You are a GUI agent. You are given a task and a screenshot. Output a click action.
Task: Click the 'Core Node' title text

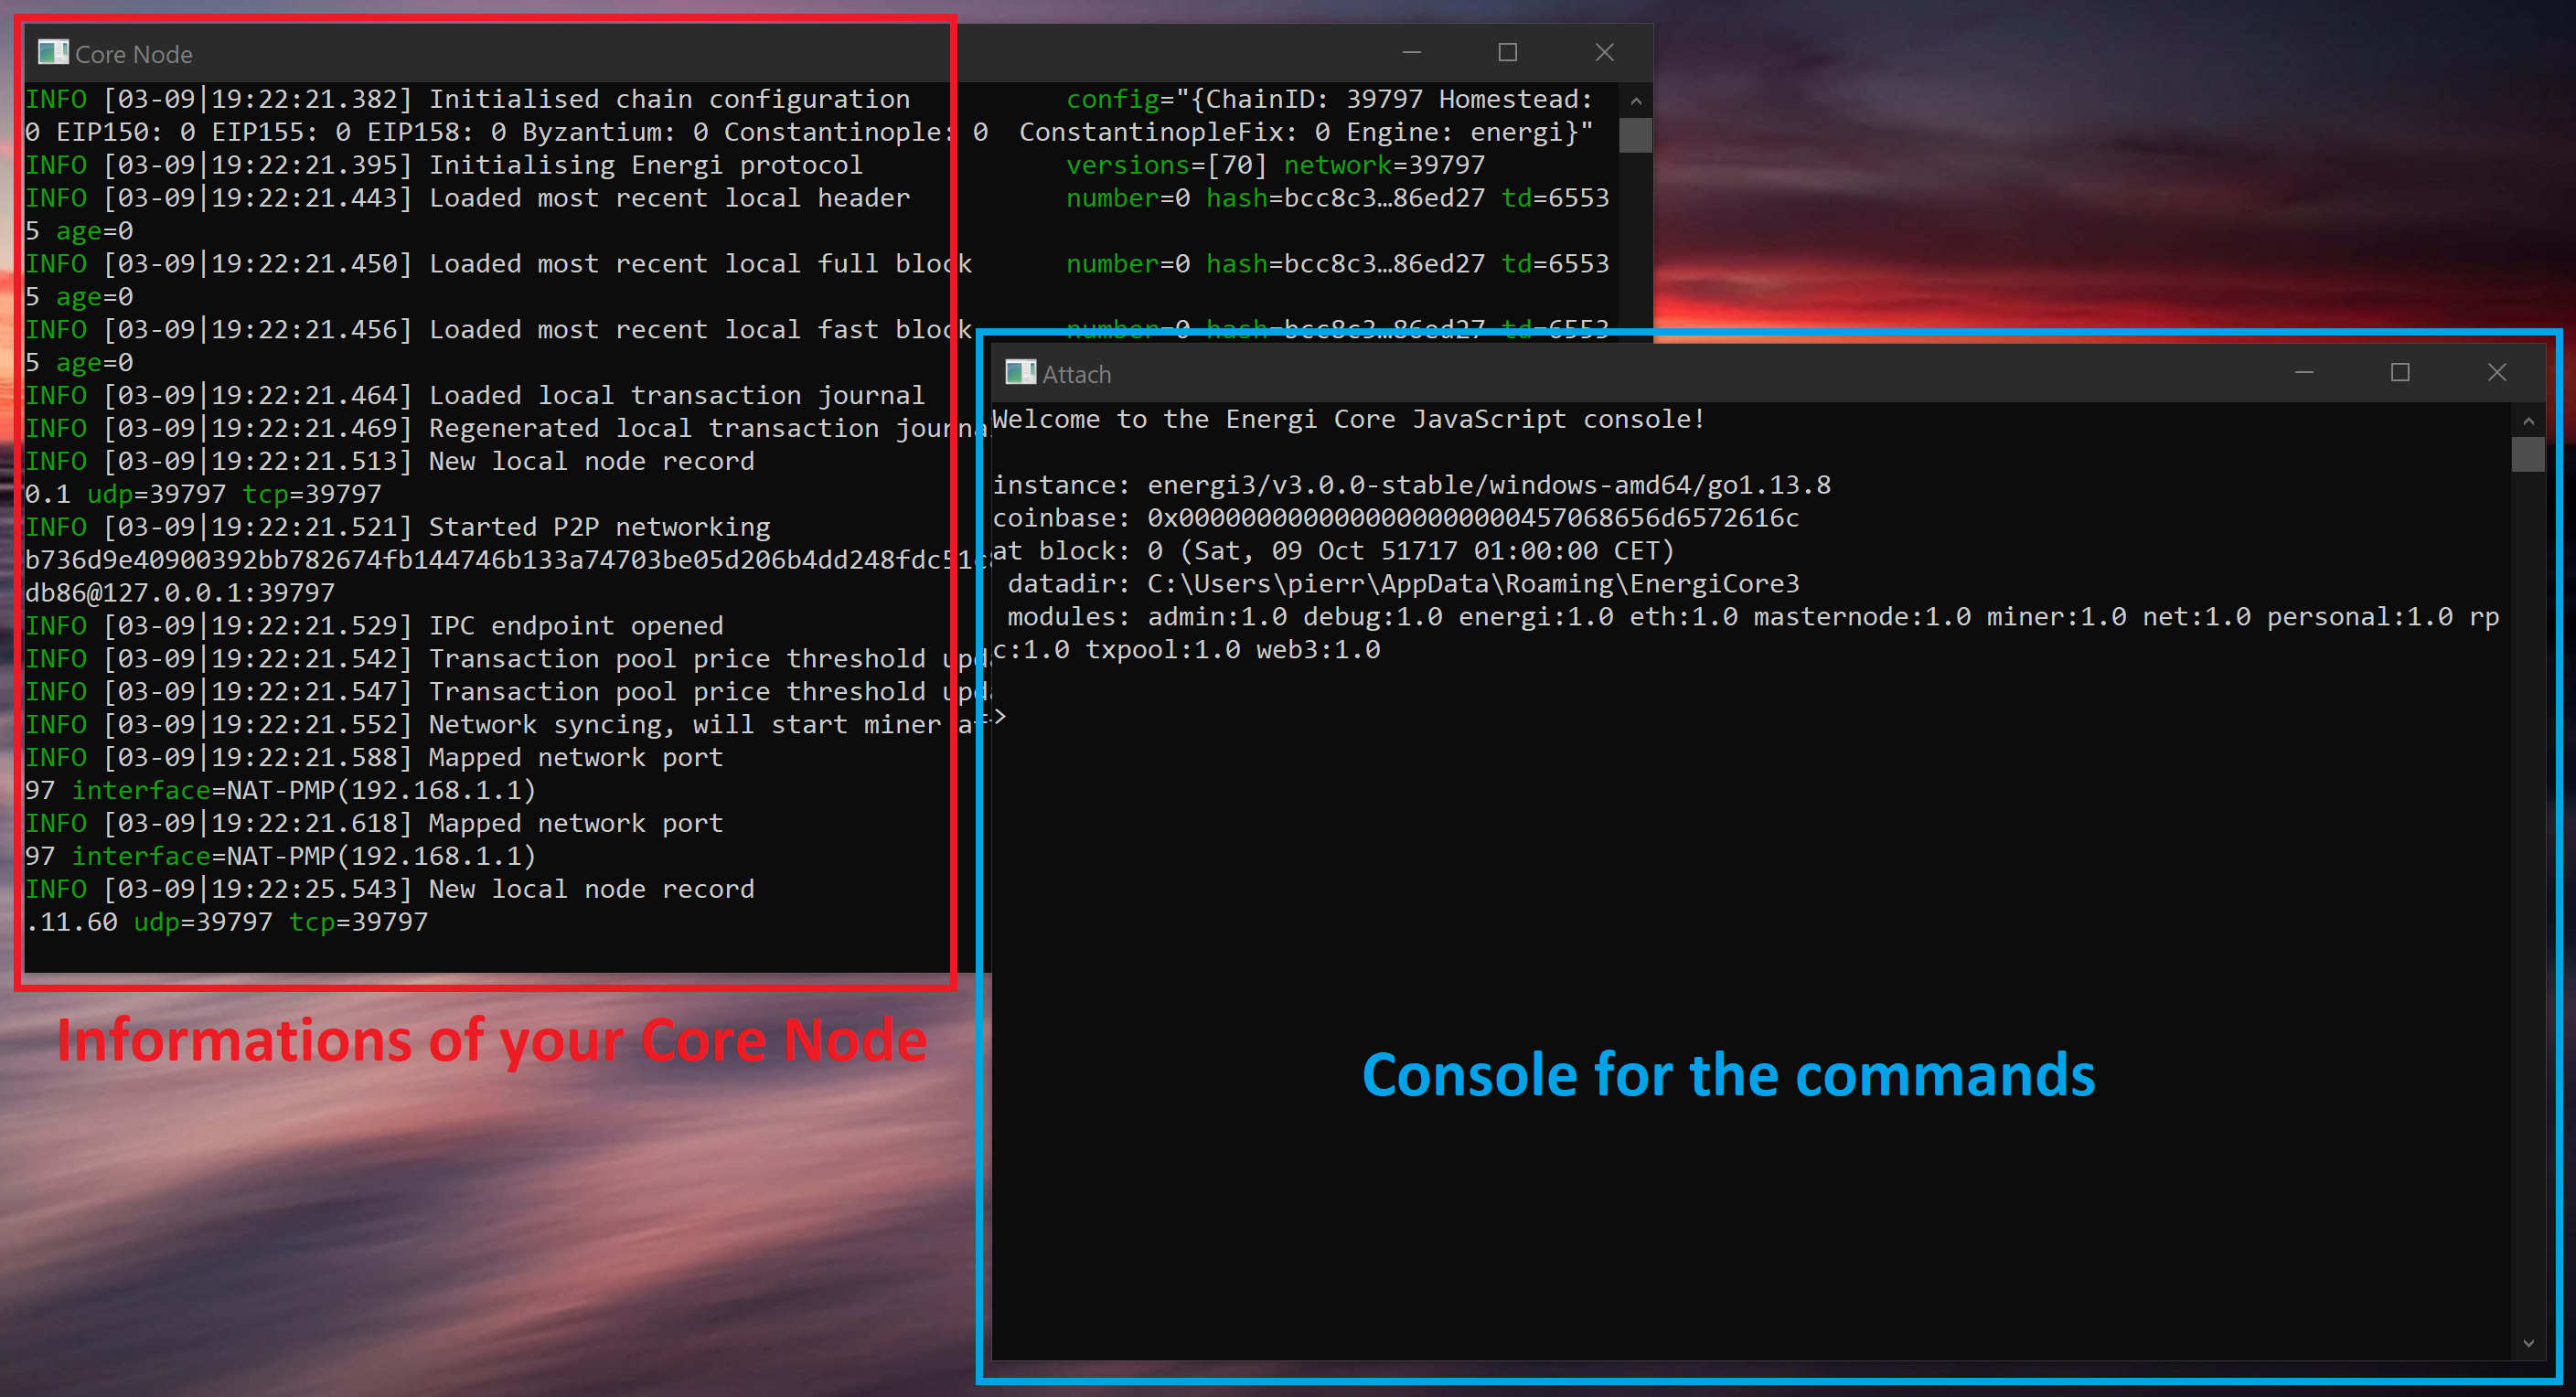pos(134,54)
